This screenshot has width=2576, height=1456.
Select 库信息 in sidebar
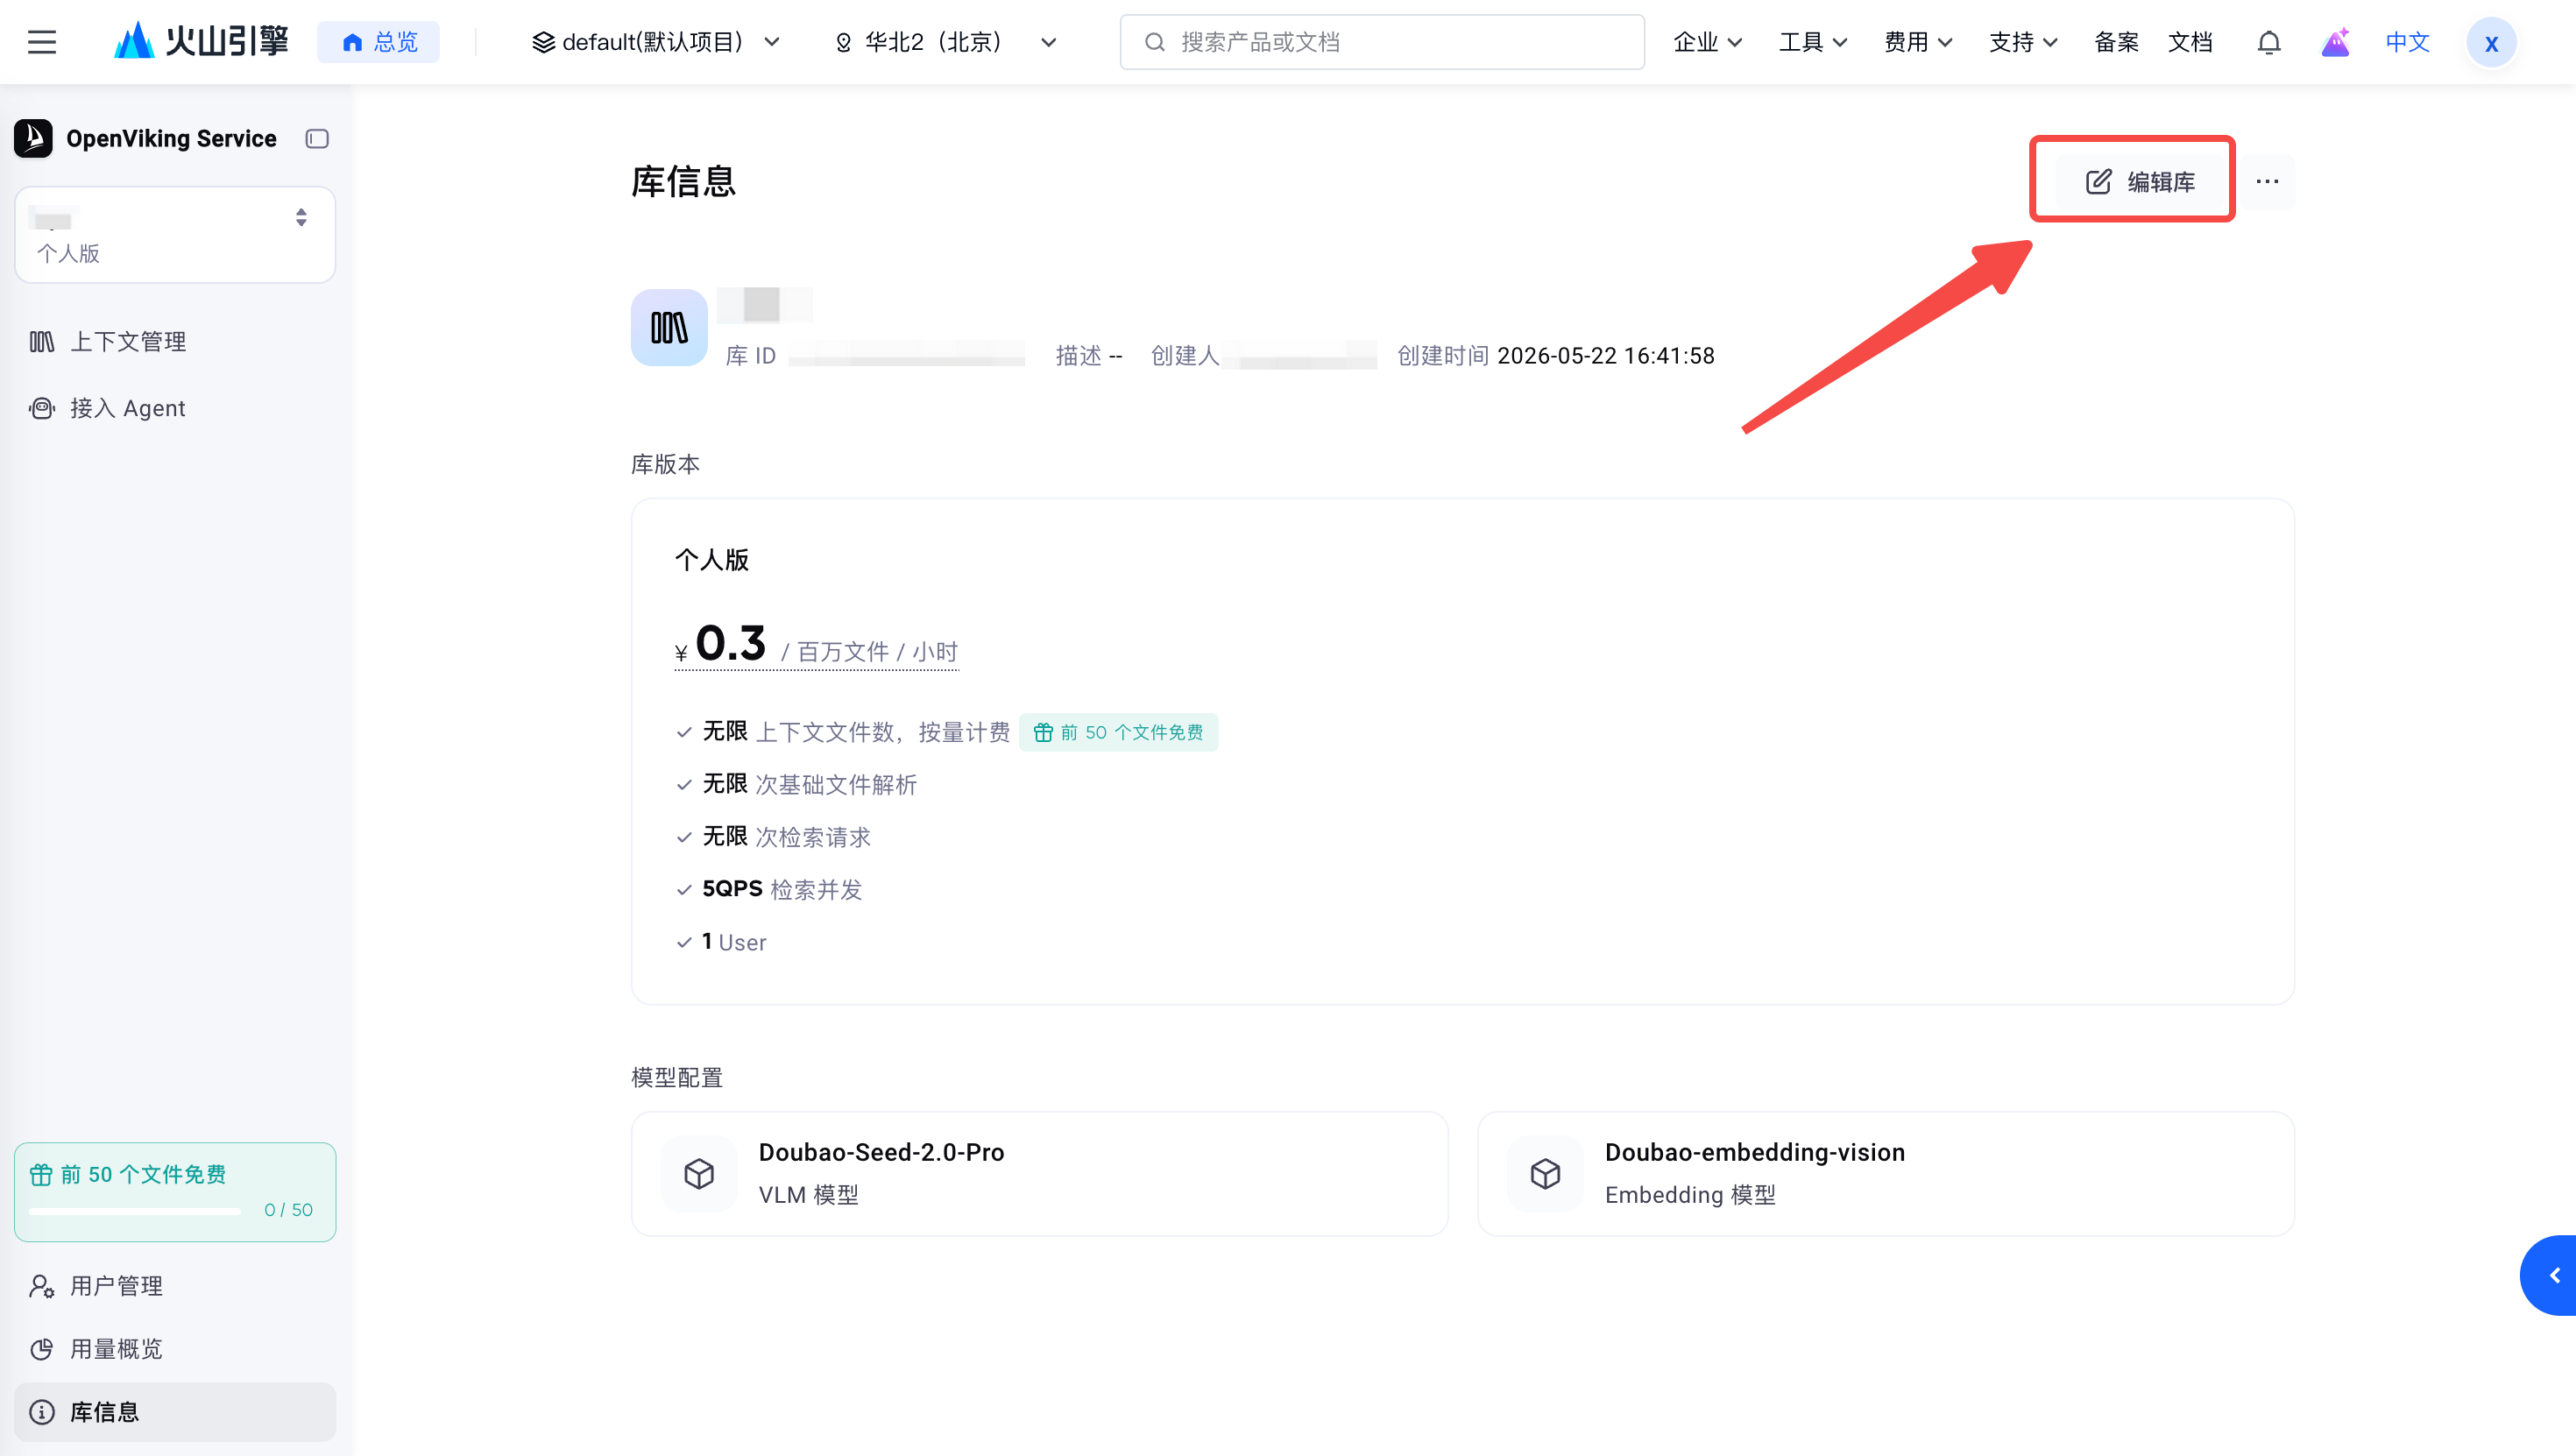point(175,1412)
